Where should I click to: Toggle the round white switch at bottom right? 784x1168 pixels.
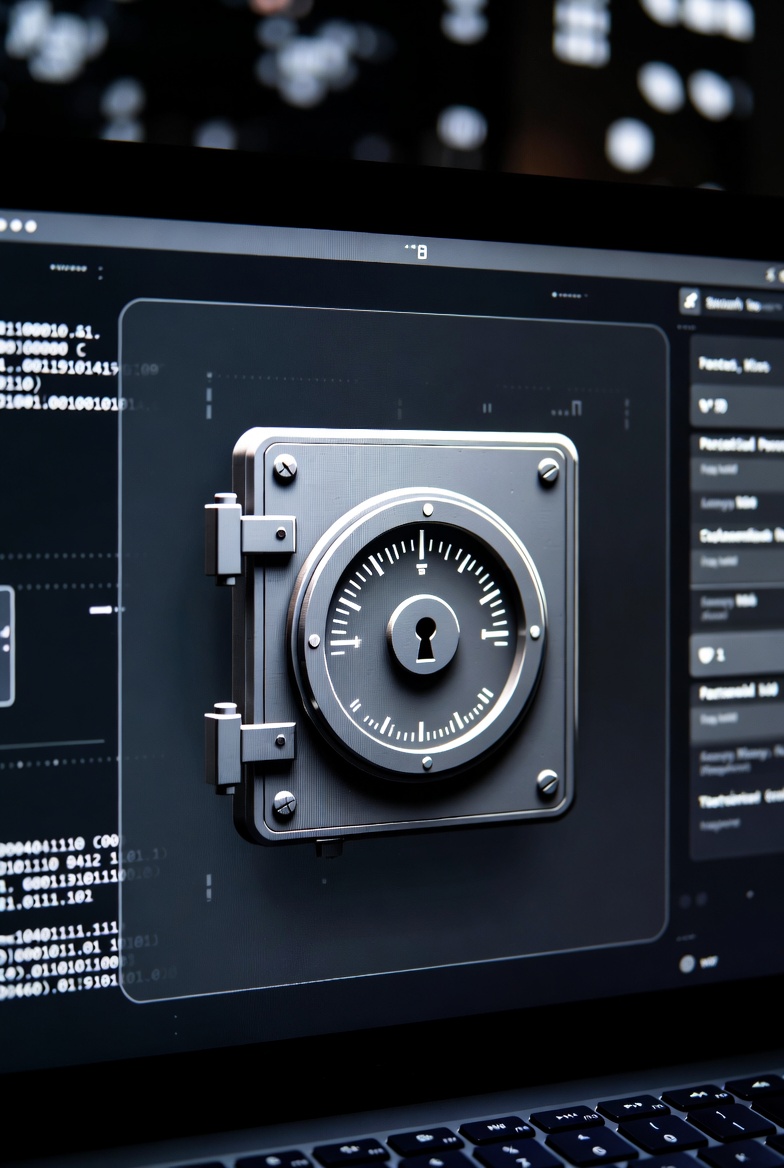coord(687,964)
